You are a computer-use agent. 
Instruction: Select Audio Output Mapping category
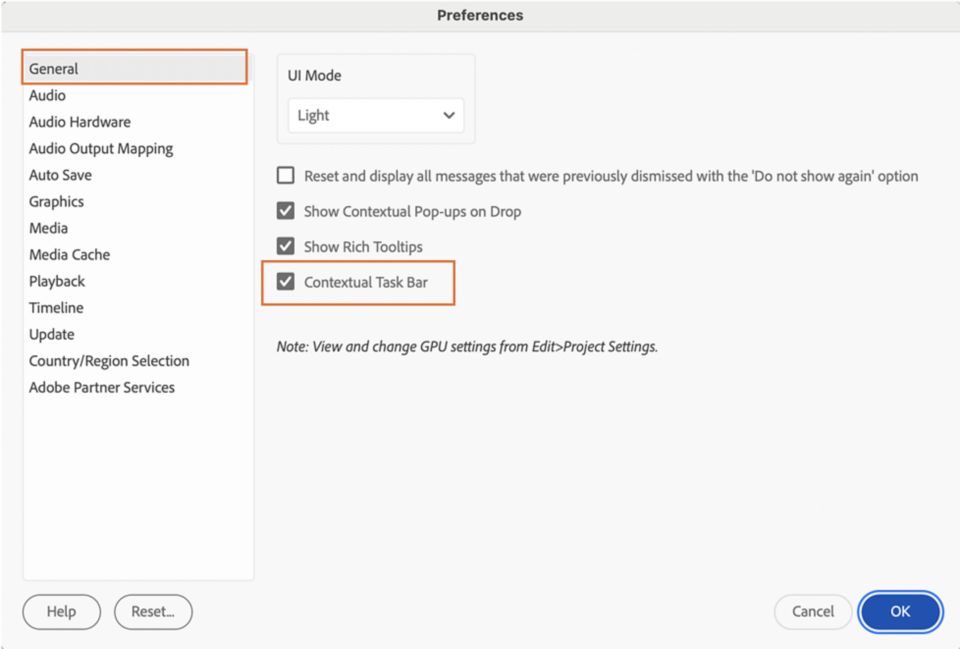(x=101, y=149)
